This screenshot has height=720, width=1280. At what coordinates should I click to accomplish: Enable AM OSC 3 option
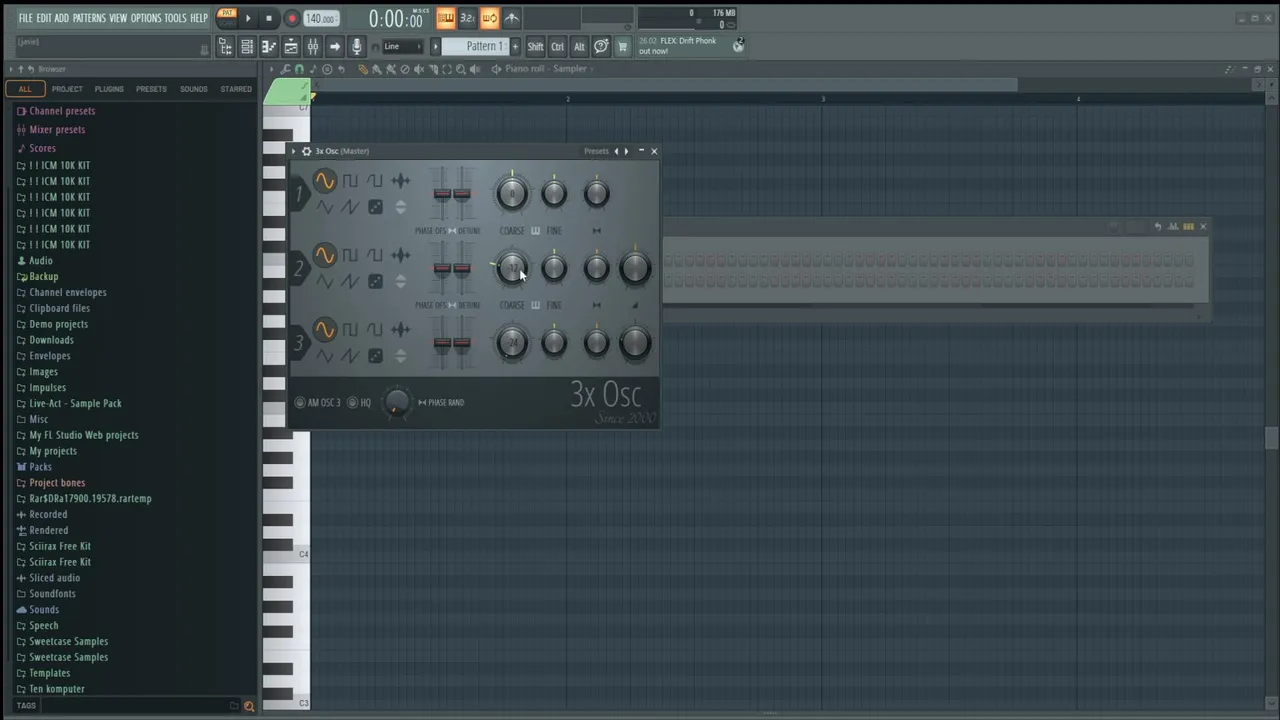pyautogui.click(x=318, y=403)
